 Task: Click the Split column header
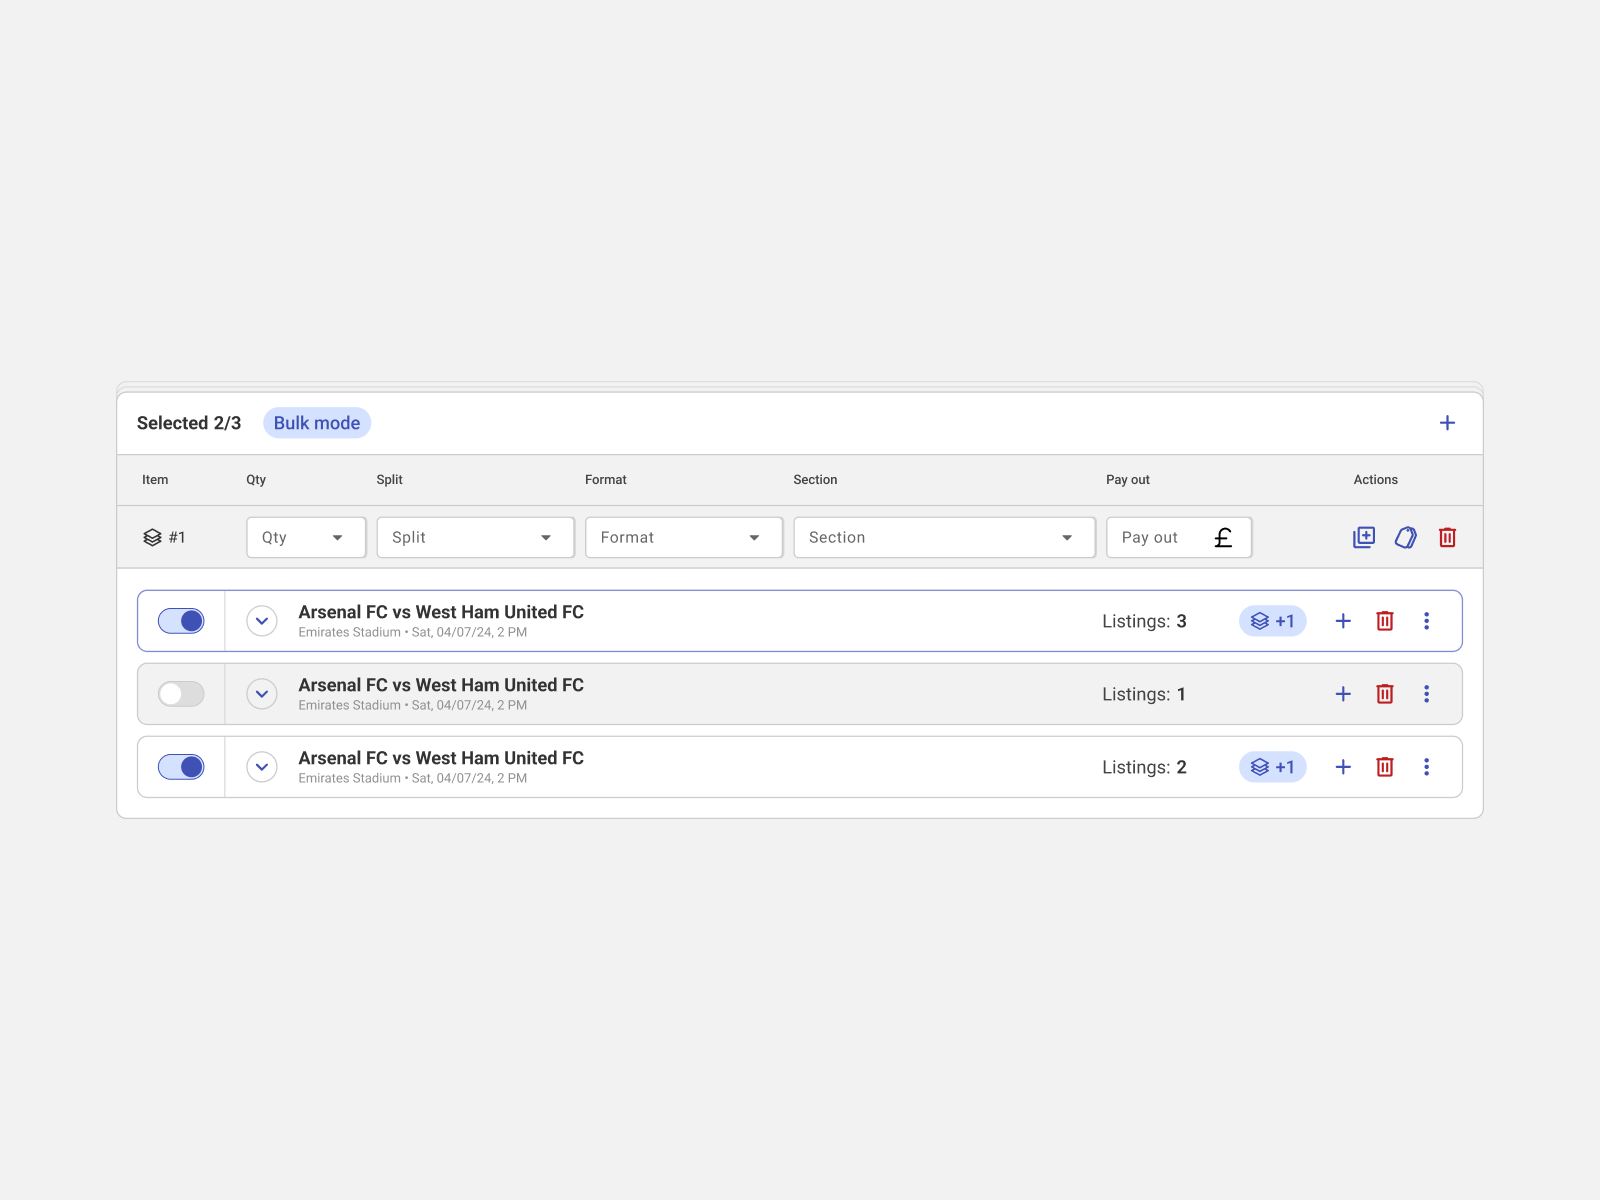click(x=389, y=480)
